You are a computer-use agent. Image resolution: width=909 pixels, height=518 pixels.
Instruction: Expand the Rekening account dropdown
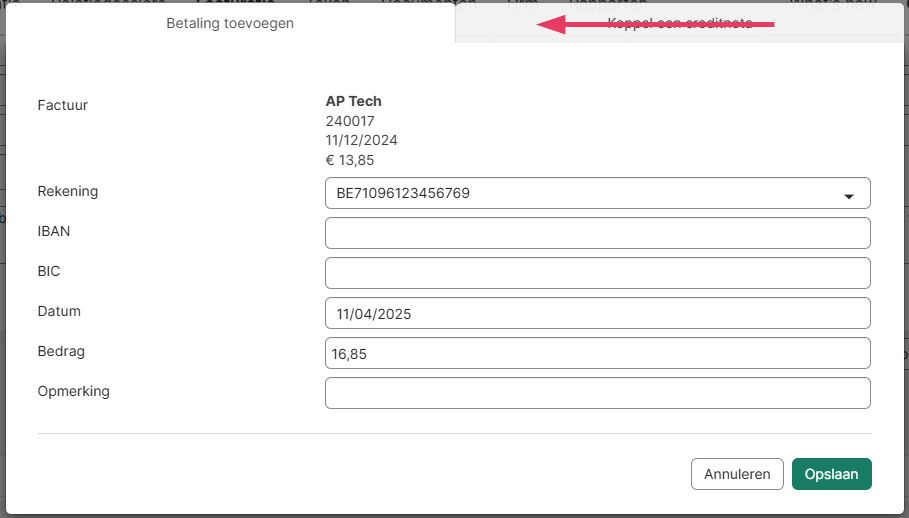597,193
